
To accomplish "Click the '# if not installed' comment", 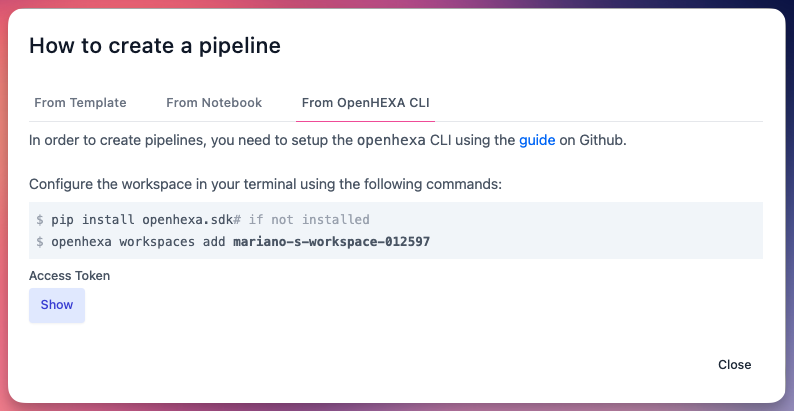I will [x=301, y=220].
